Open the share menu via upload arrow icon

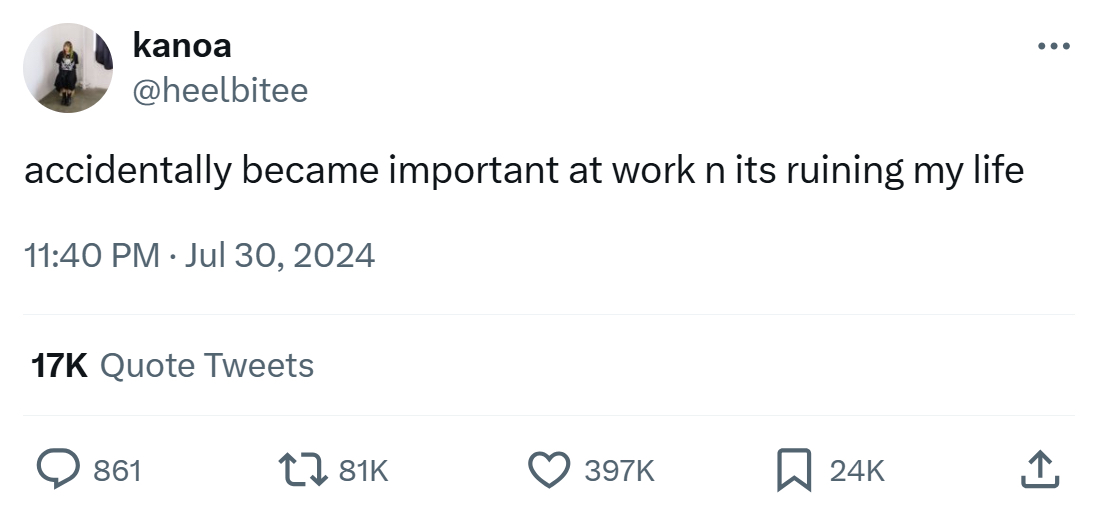pos(1039,469)
